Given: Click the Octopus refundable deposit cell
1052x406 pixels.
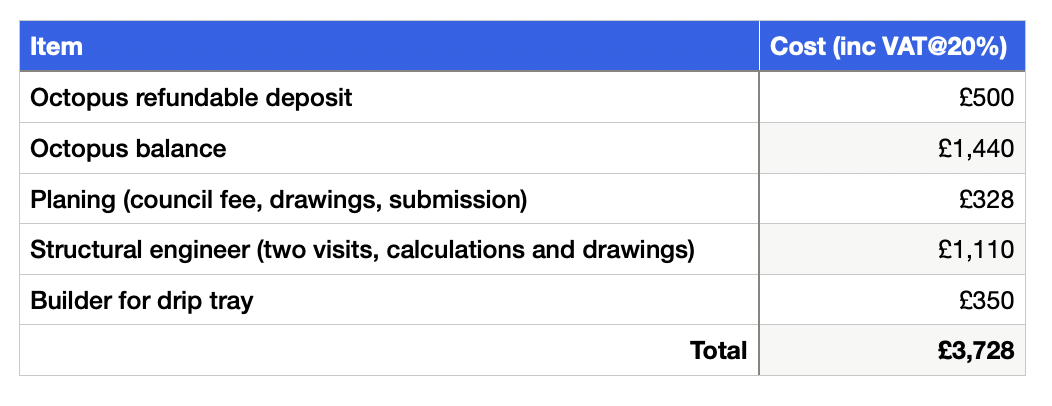Looking at the screenshot, I should pos(389,97).
